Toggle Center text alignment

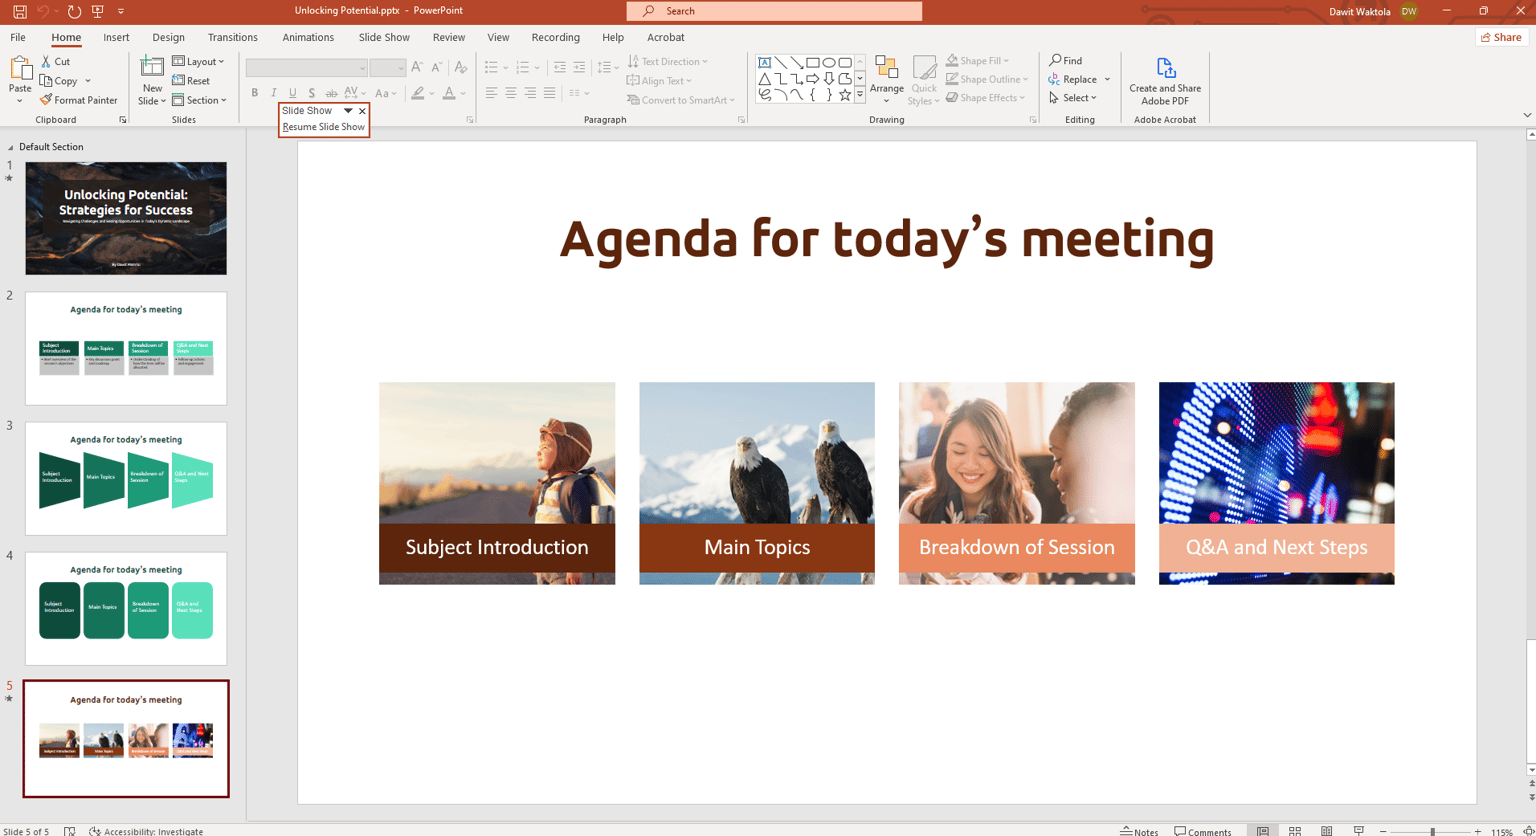(511, 93)
